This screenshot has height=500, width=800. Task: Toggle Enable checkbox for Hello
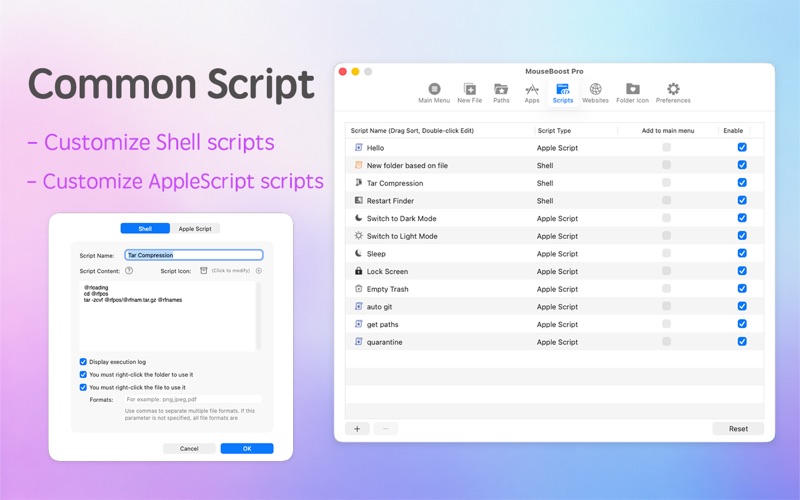pyautogui.click(x=742, y=147)
